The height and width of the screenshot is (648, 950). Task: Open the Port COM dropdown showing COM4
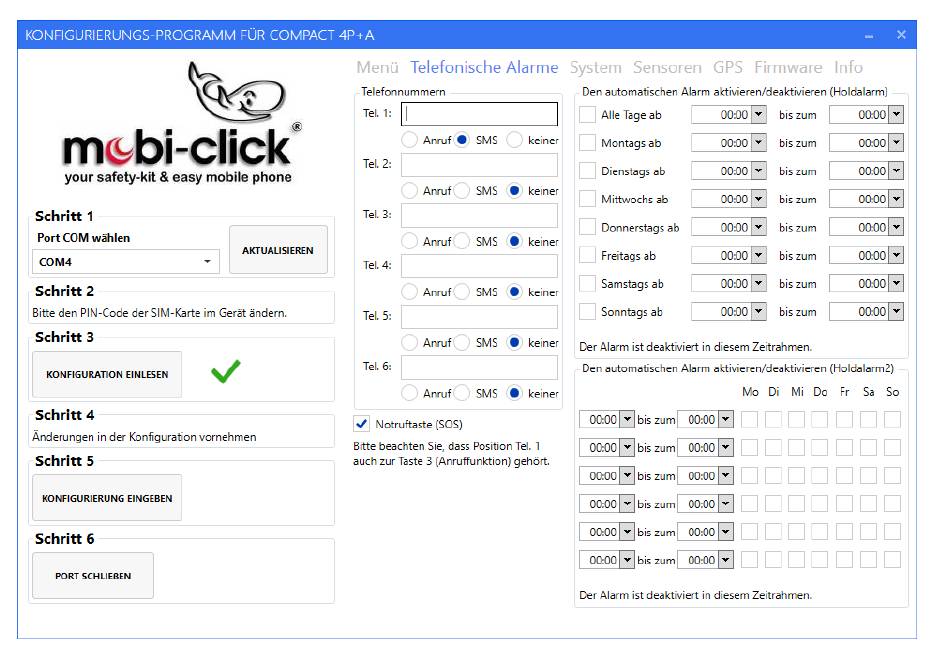pos(125,262)
